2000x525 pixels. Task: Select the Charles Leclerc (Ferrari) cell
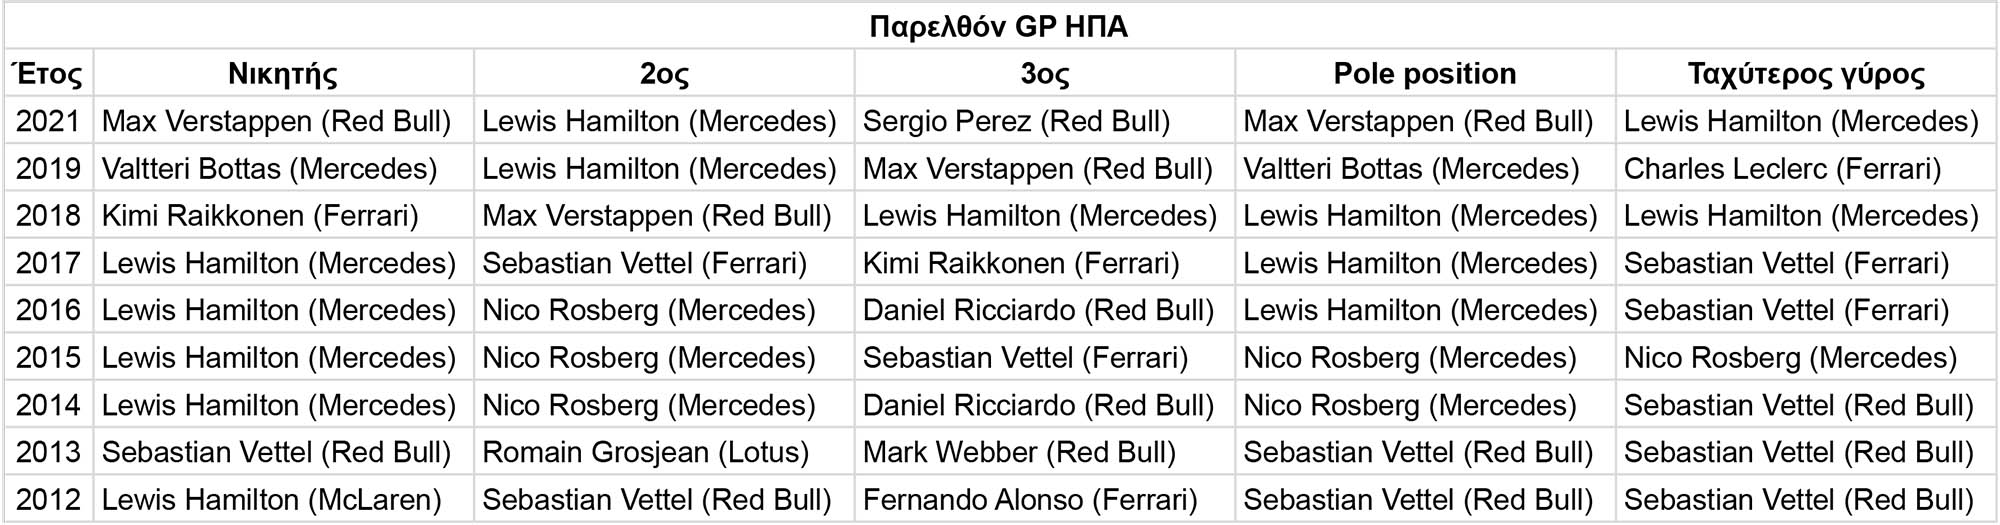tap(1782, 169)
